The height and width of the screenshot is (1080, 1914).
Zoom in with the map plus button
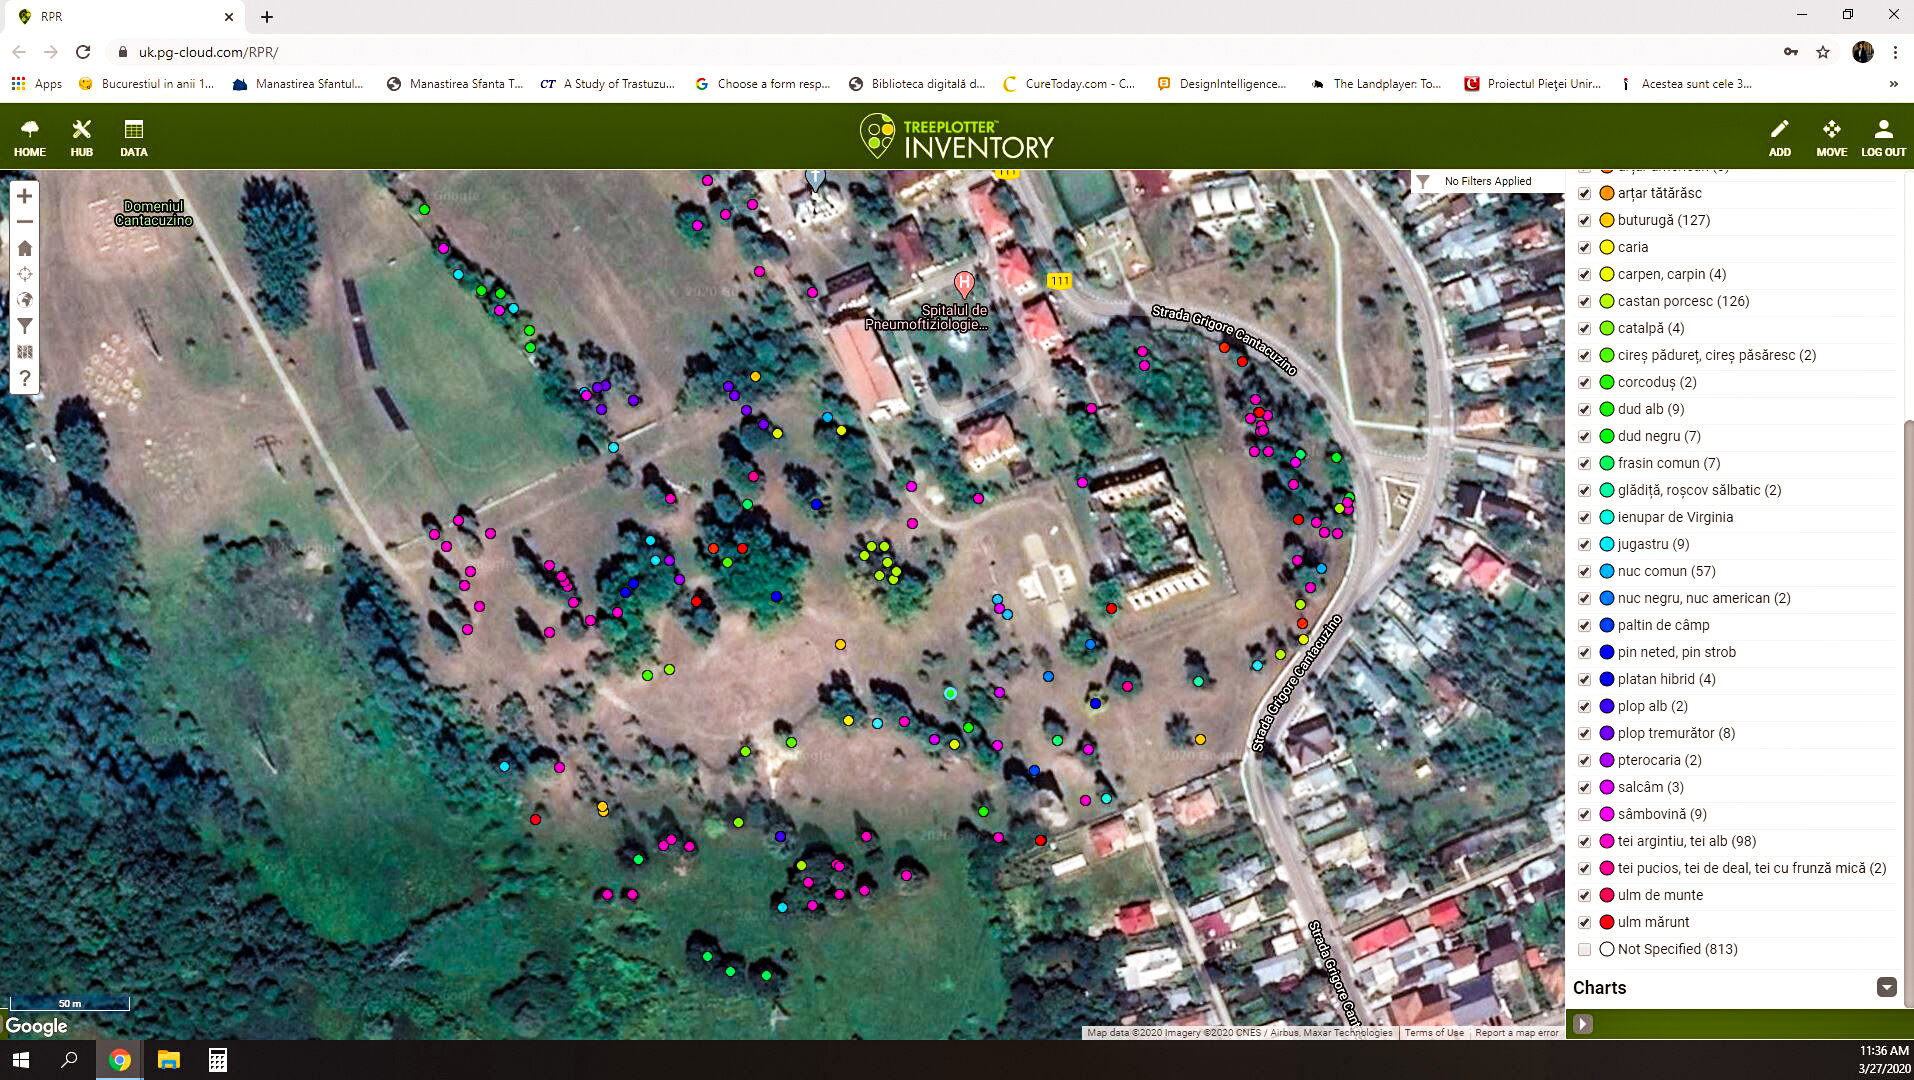[x=25, y=196]
